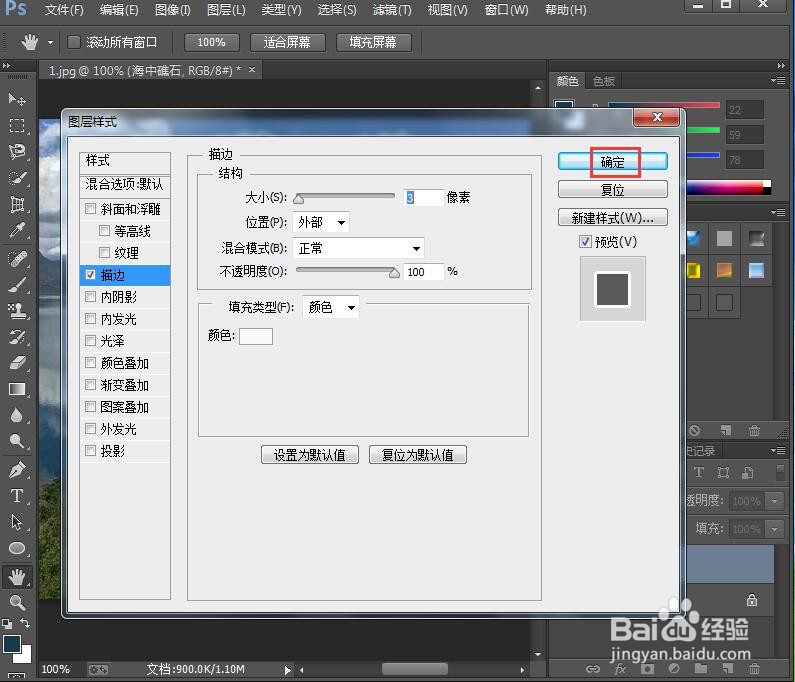Enable 投影 checkbox

click(91, 451)
